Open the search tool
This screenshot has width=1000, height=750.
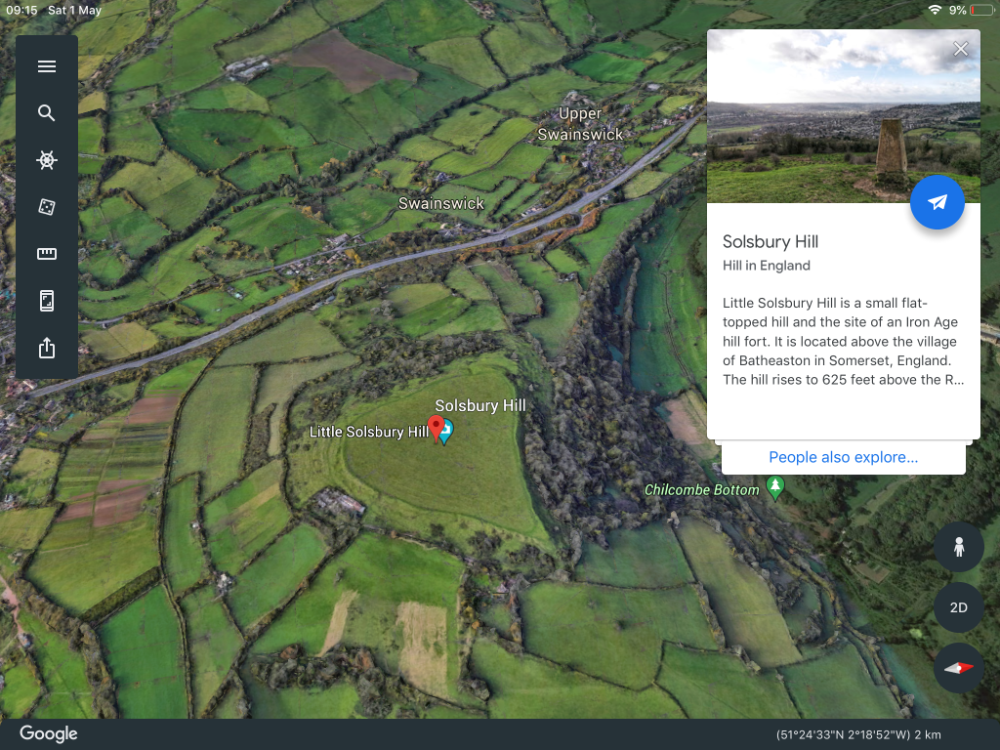[x=47, y=113]
